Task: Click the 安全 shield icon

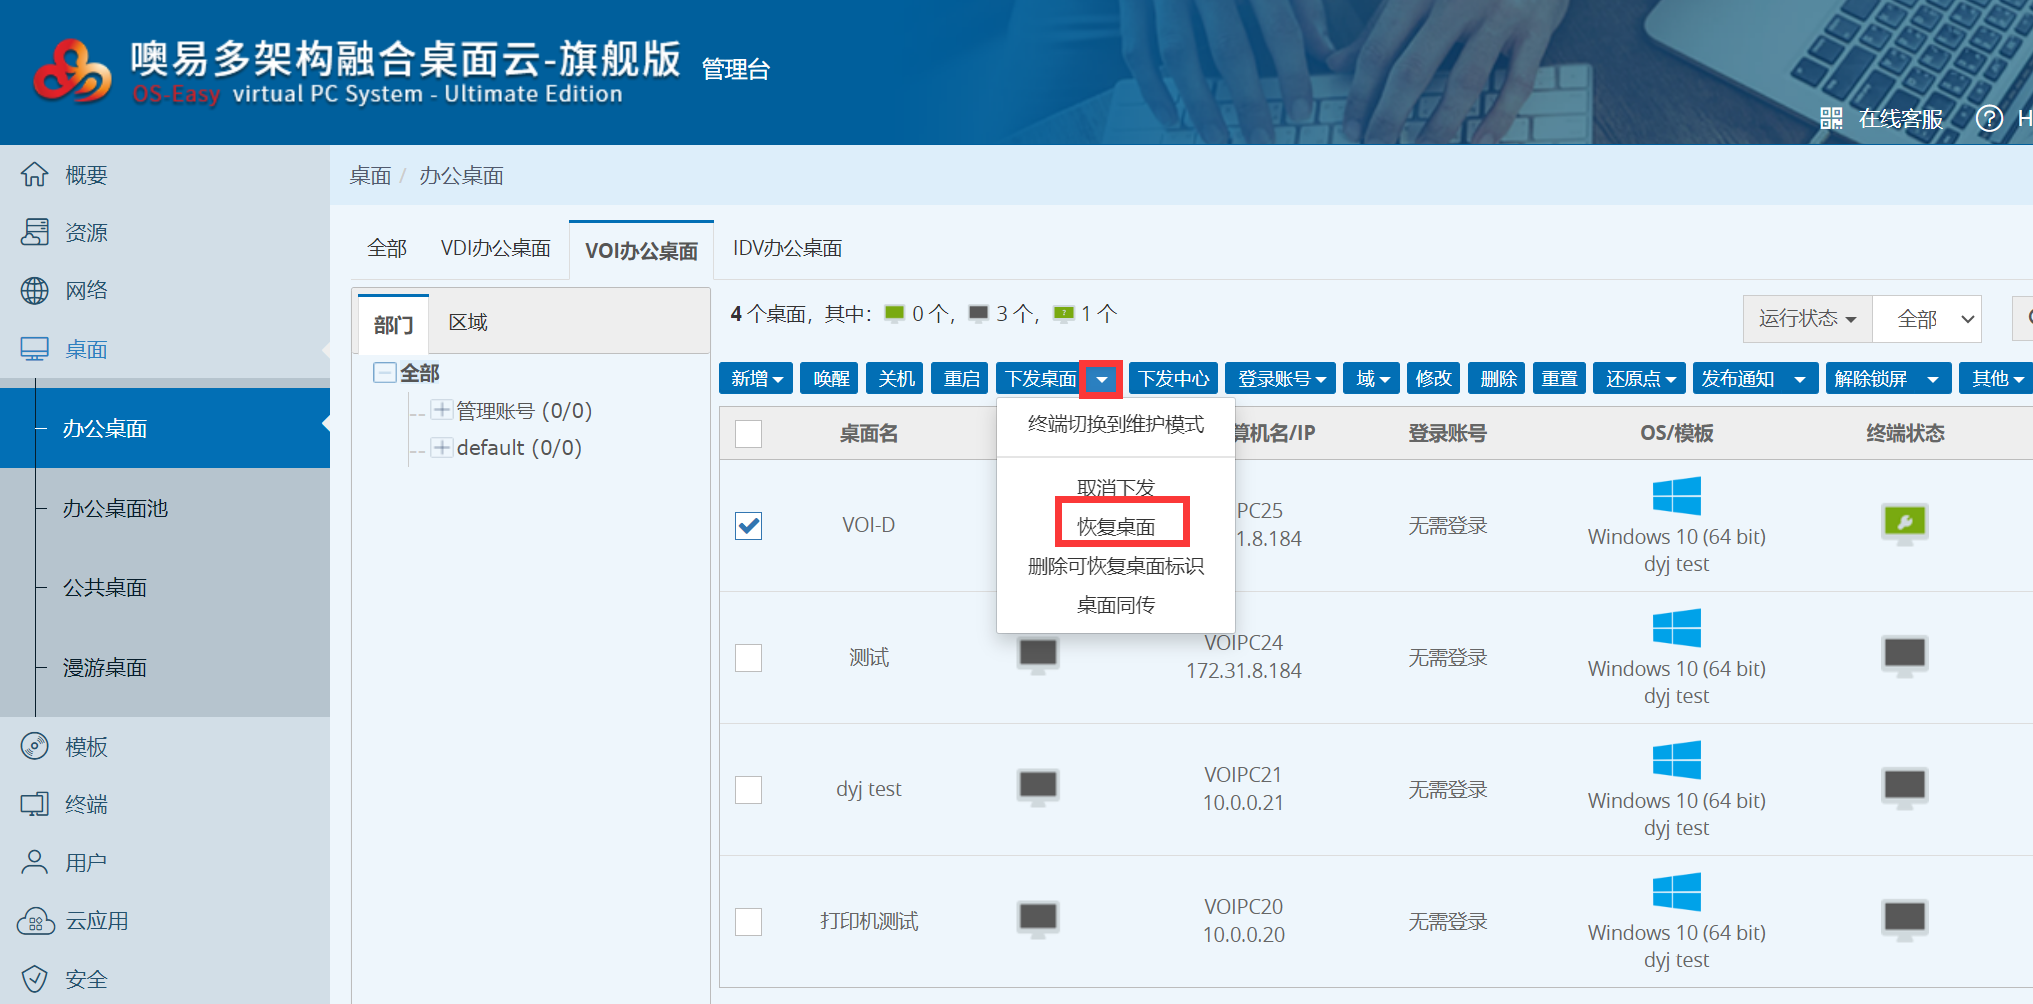Action: (x=35, y=979)
